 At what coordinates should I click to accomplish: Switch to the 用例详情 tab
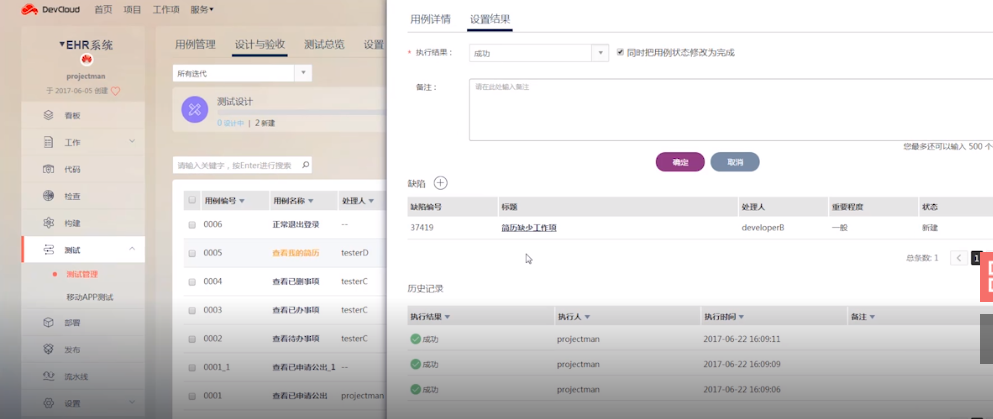[431, 19]
